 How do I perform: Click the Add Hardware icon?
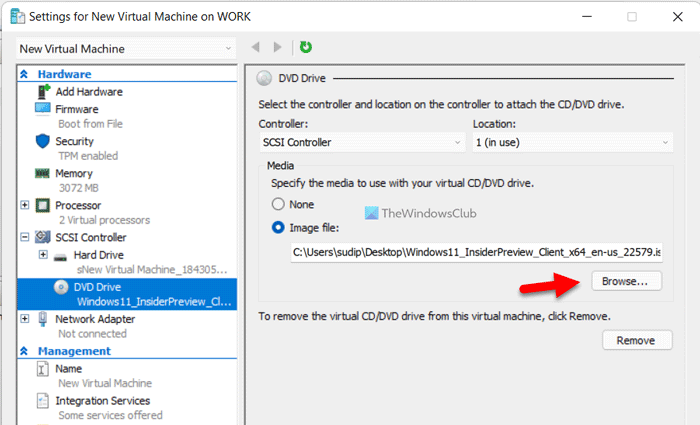43,92
